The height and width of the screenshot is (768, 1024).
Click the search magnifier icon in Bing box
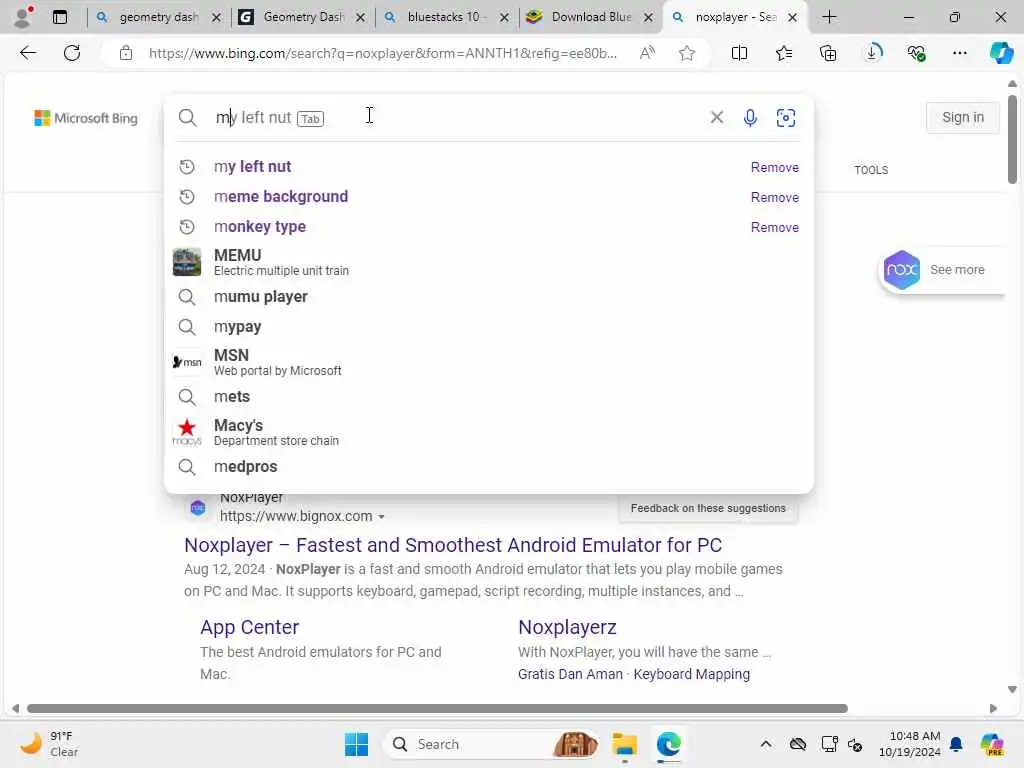pyautogui.click(x=187, y=118)
